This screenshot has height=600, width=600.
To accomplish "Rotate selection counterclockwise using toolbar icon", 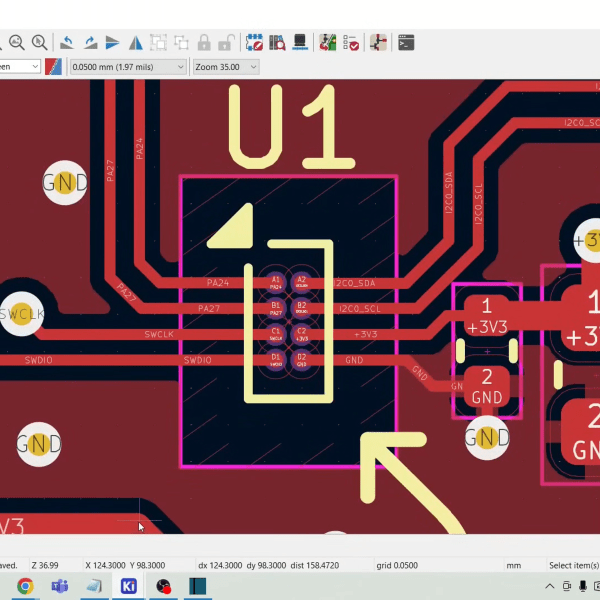I will tap(66, 43).
